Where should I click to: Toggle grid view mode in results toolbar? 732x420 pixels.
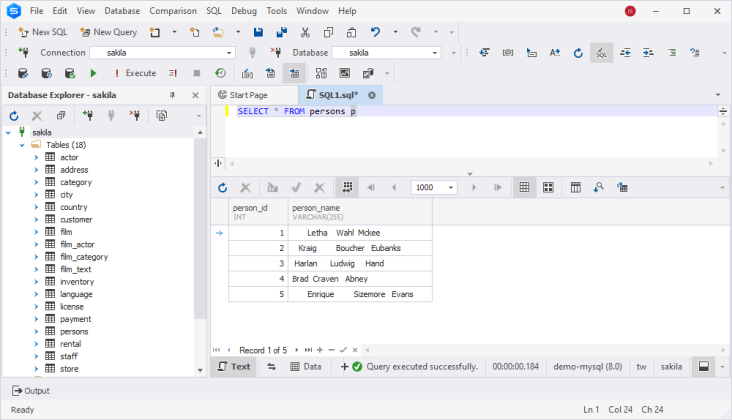[524, 187]
